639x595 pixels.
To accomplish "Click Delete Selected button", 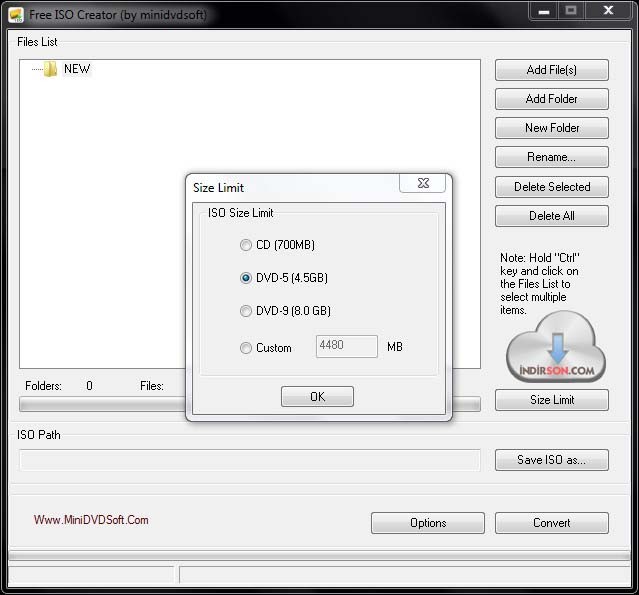I will click(552, 187).
